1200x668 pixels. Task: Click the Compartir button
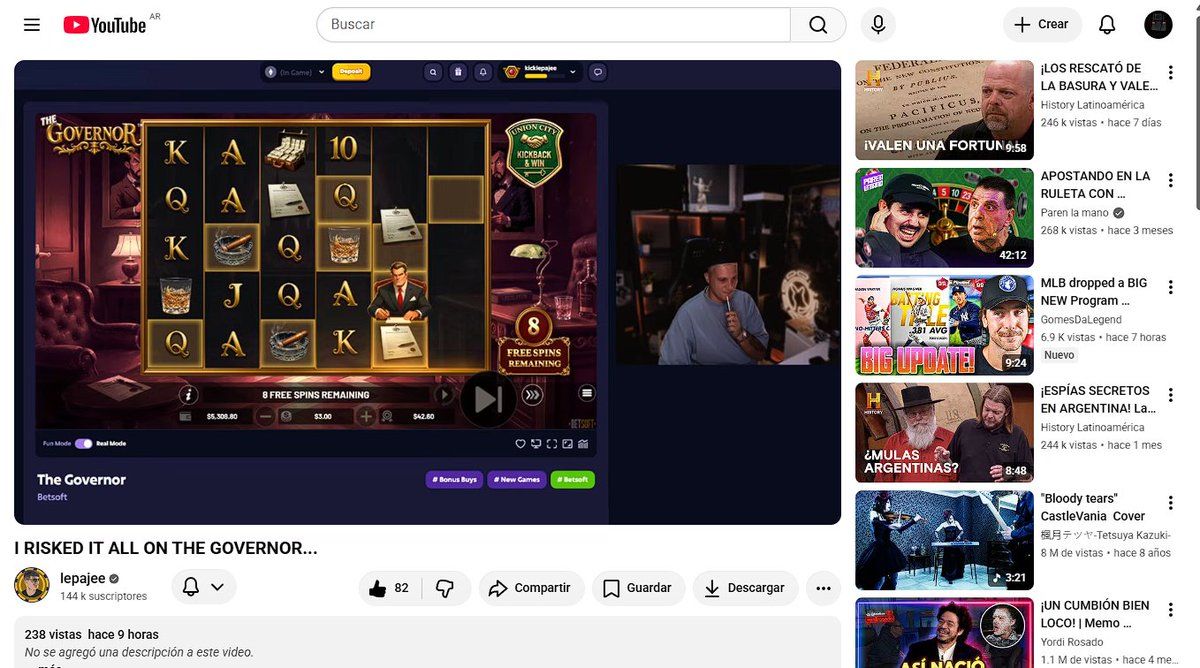click(530, 588)
